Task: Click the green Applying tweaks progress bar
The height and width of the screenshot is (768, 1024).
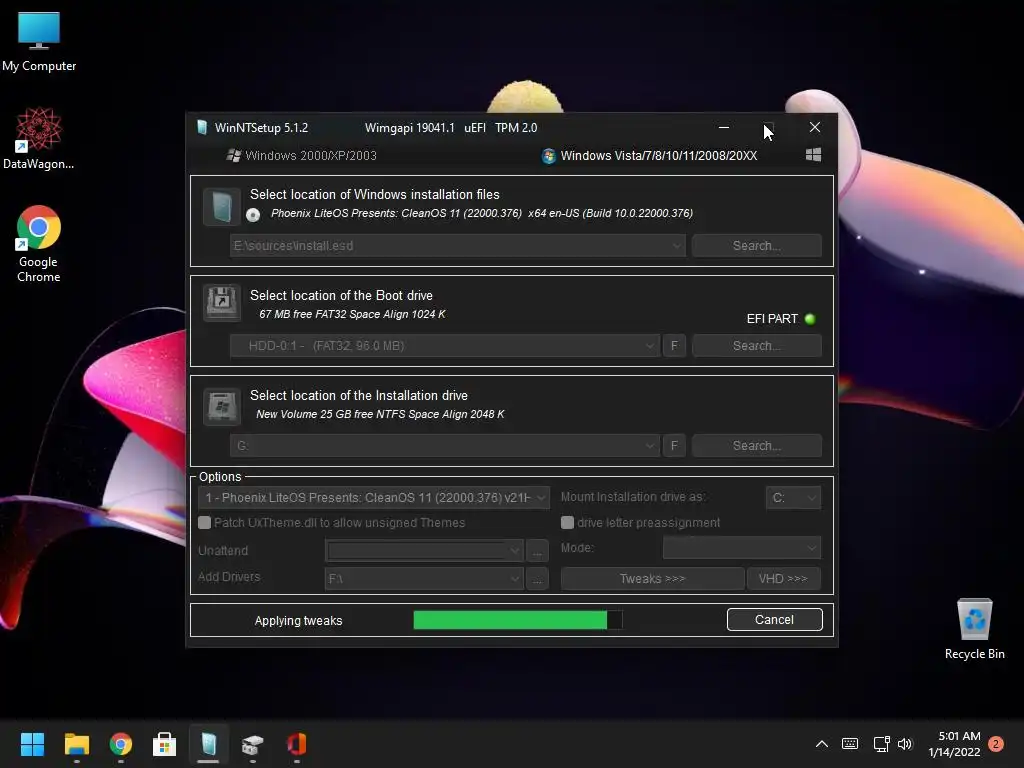Action: coord(518,620)
